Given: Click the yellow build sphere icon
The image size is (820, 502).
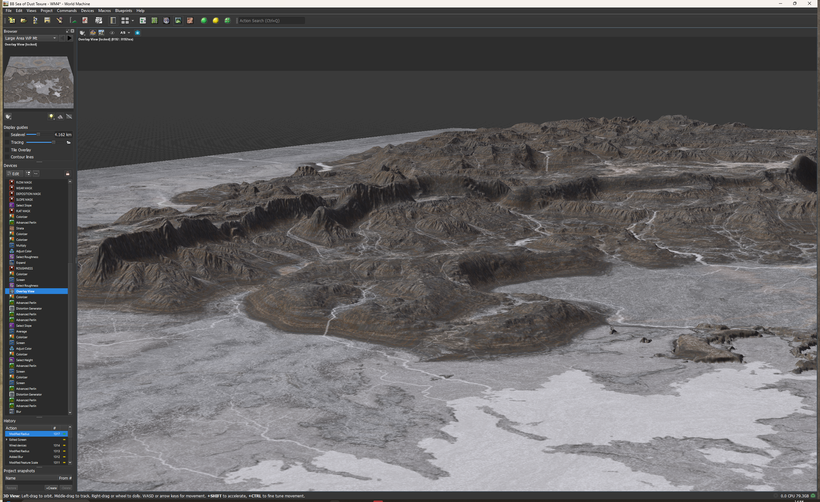Looking at the screenshot, I should coord(215,20).
